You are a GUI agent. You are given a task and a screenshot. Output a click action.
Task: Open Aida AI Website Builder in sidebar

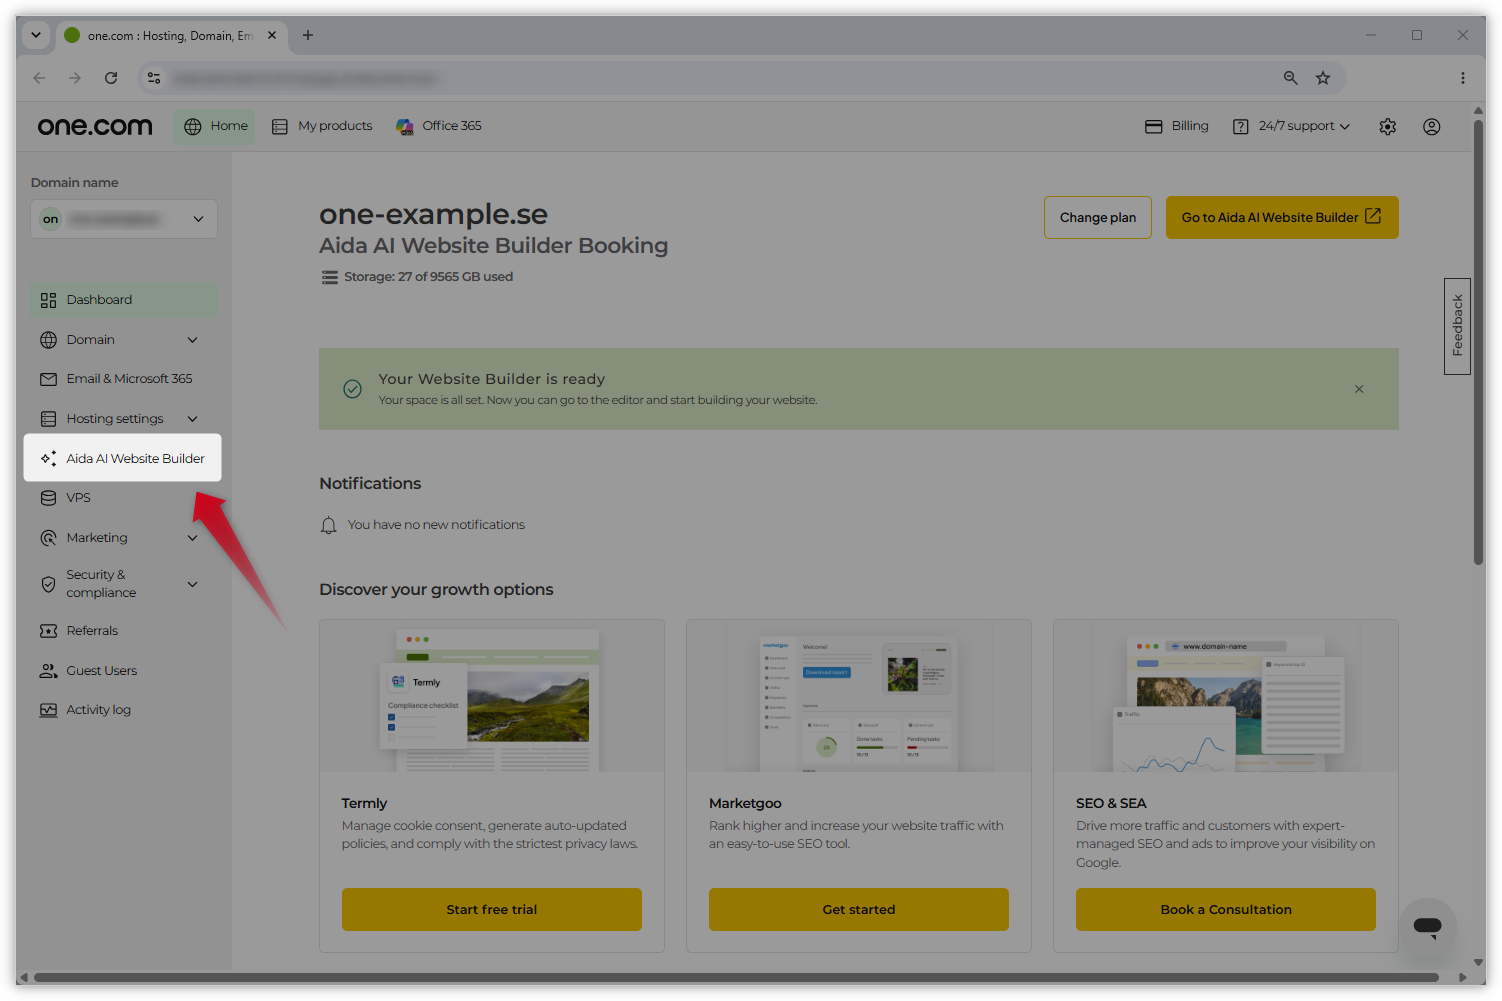(123, 458)
